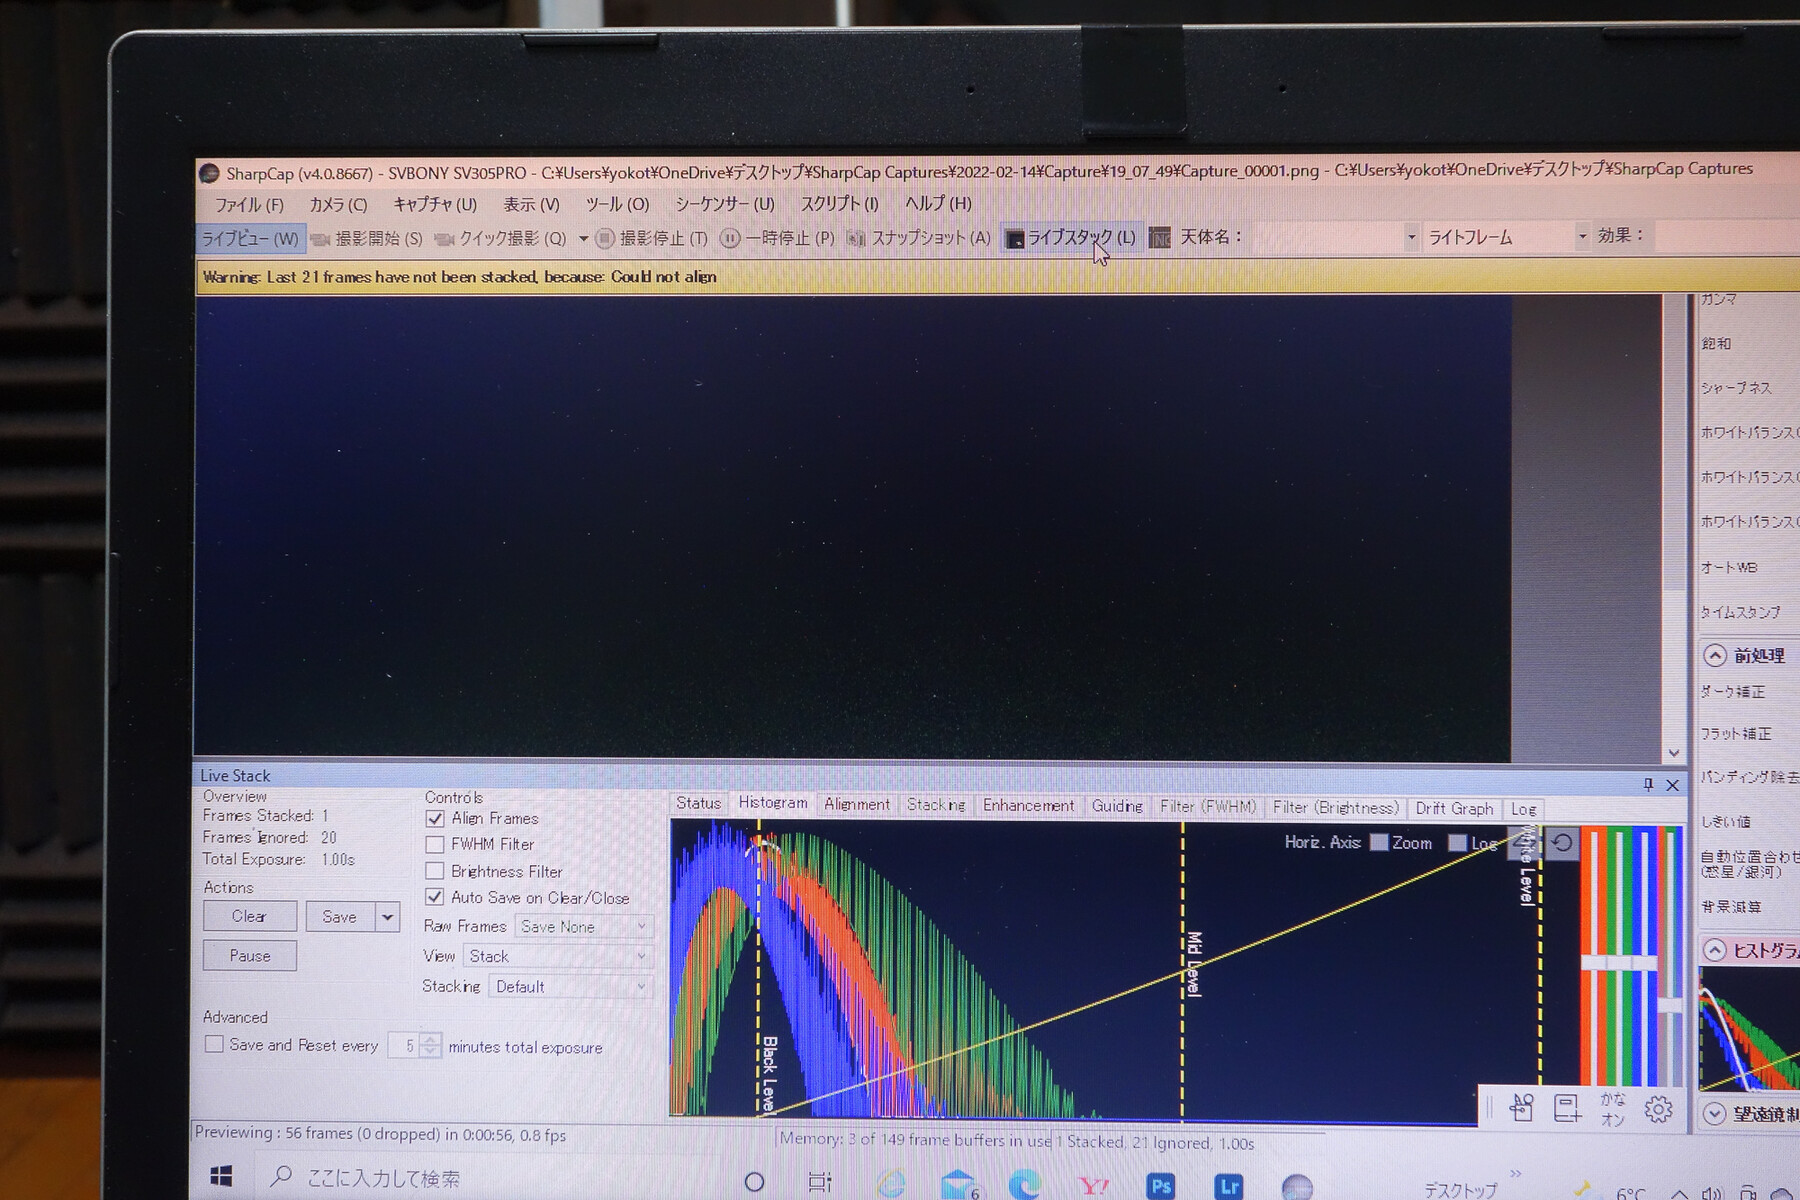Pause capture with 一時停止 (P)

point(777,238)
